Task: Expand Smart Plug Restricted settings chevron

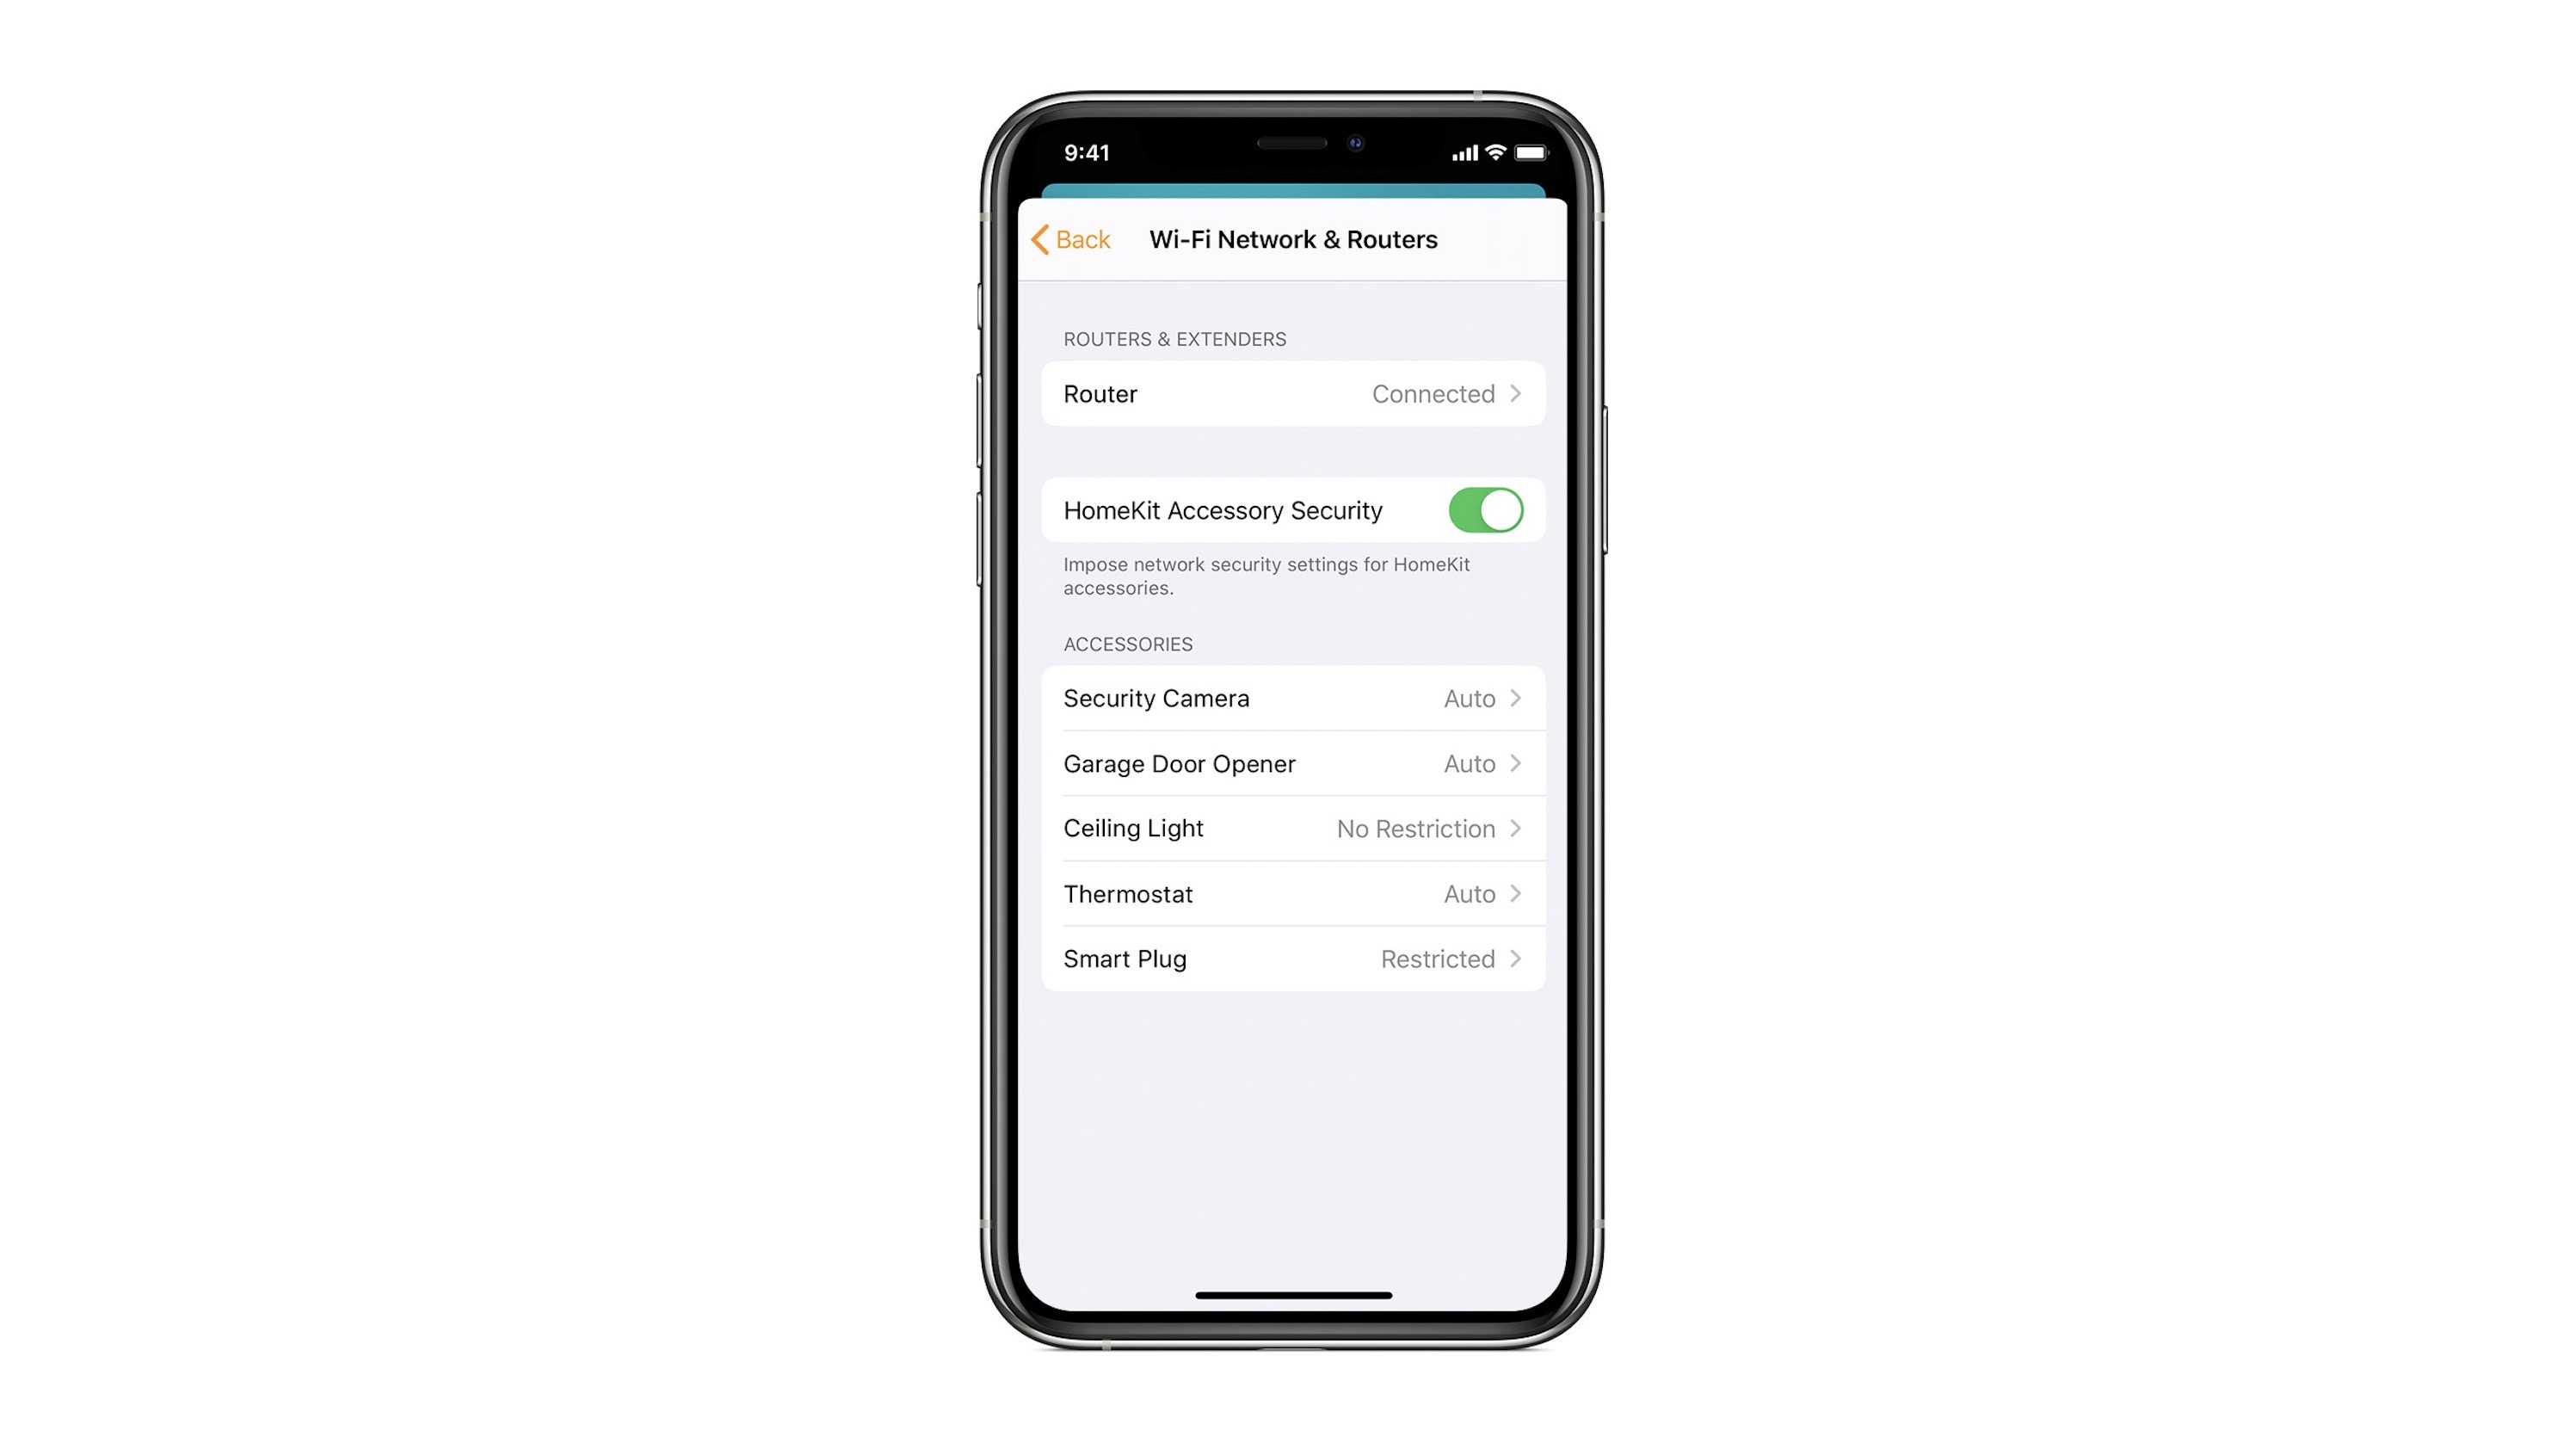Action: 1518,959
